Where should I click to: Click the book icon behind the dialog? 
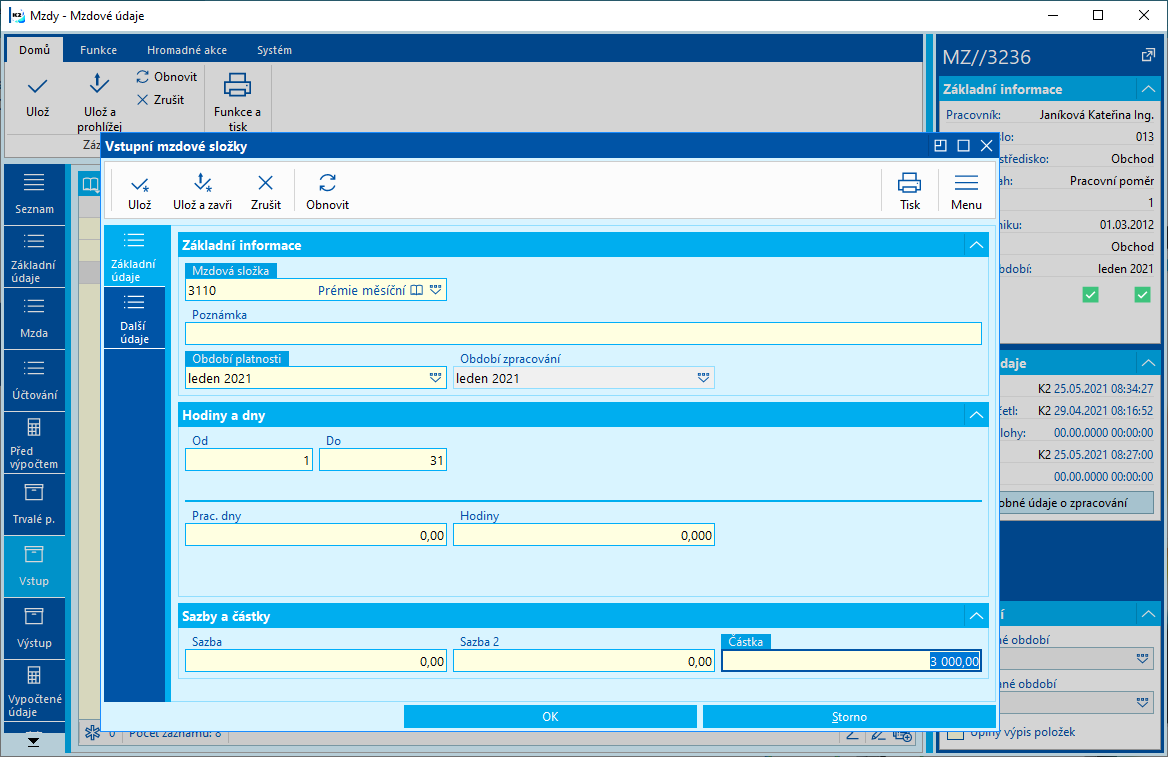[90, 184]
